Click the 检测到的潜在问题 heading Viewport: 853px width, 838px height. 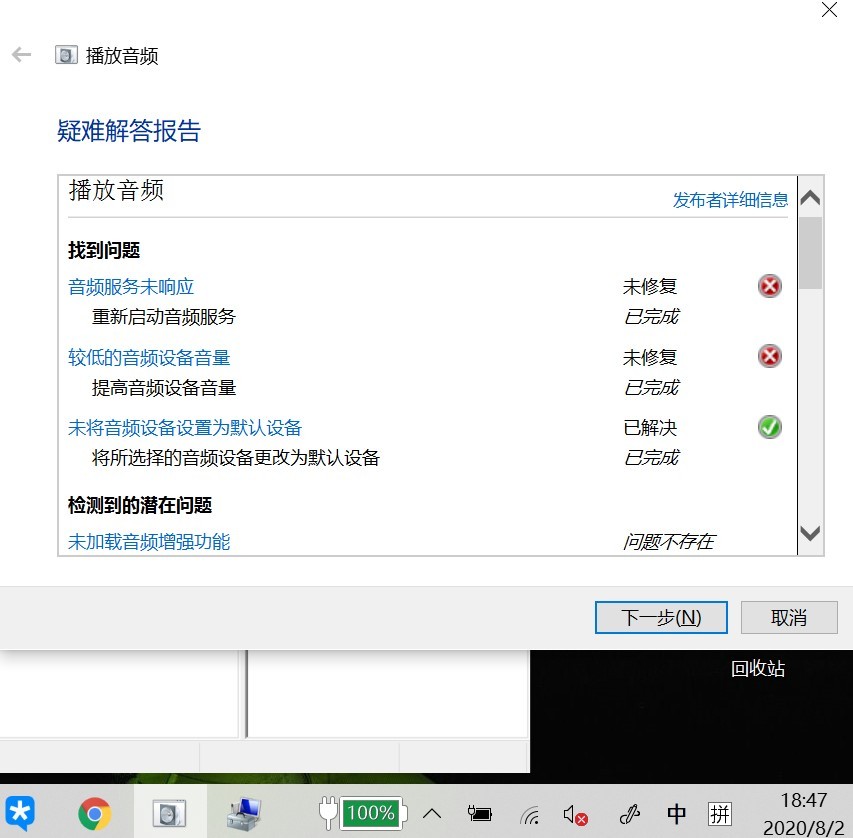[140, 505]
